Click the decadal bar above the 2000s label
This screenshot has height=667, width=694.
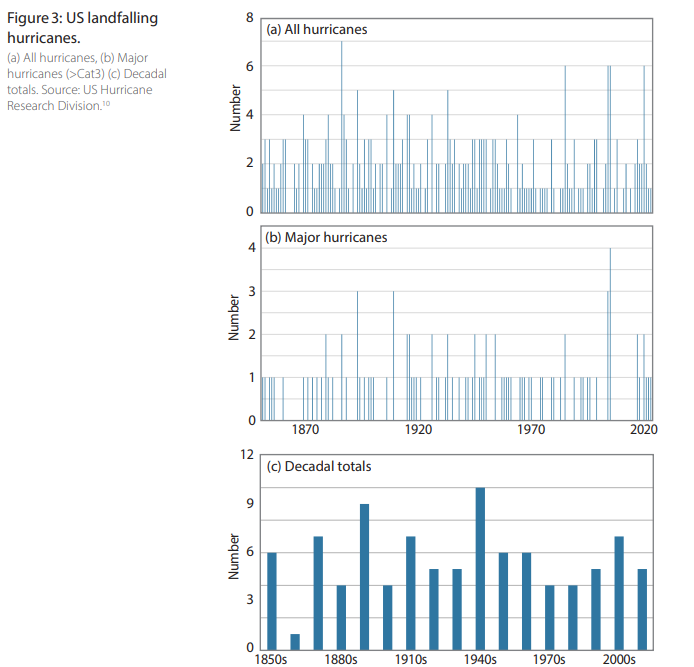coord(619,593)
